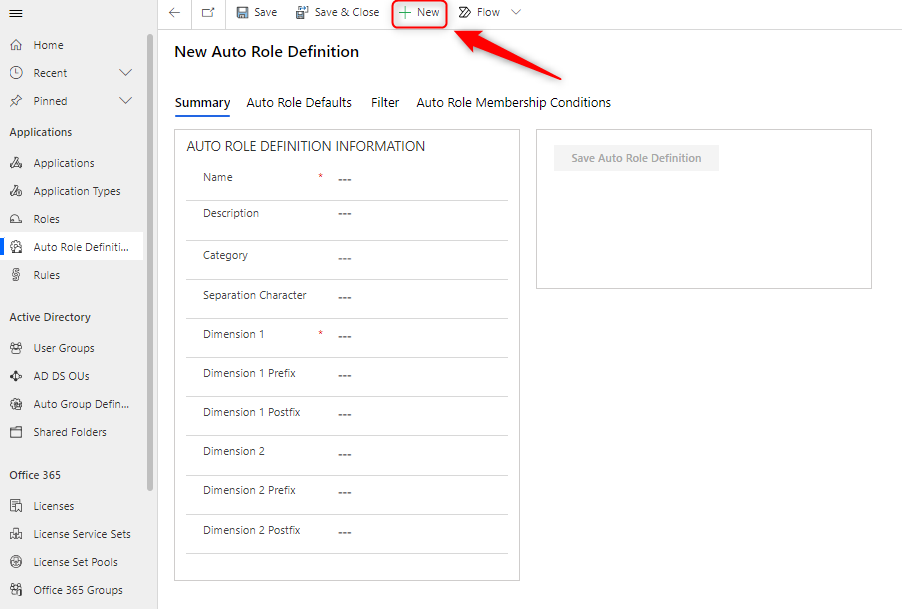Select Rules in the sidebar

coord(46,275)
